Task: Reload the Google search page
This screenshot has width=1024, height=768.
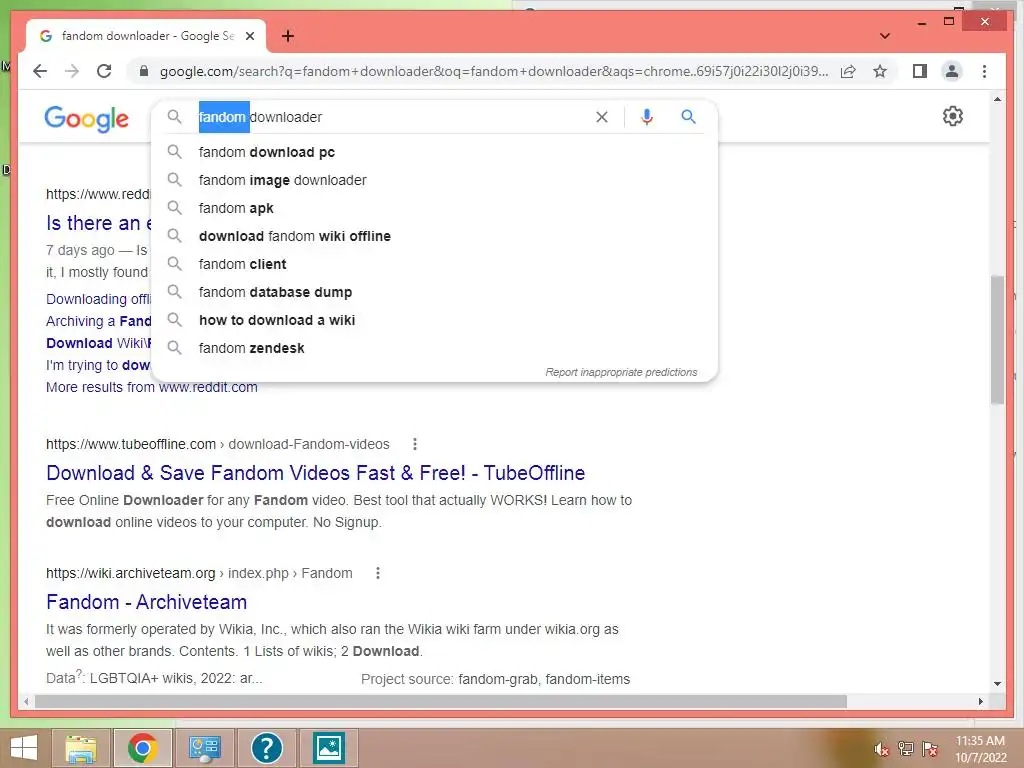Action: pyautogui.click(x=104, y=71)
